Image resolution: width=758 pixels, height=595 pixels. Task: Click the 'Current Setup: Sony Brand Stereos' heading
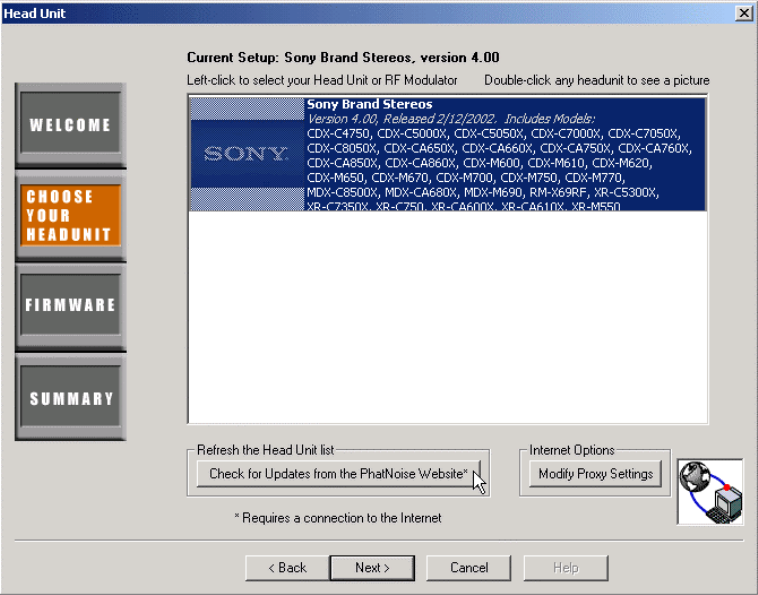click(343, 58)
